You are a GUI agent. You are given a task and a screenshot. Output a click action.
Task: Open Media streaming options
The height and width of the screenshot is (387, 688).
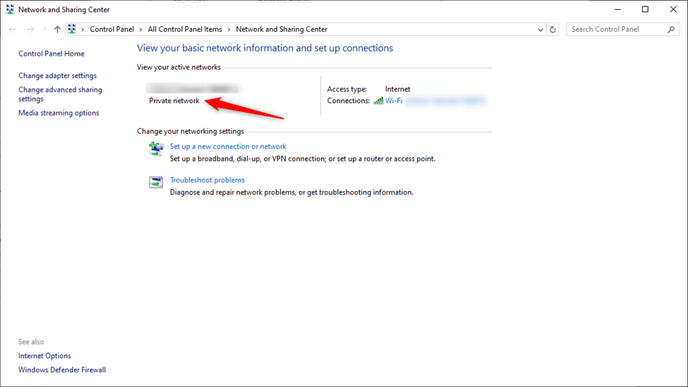(59, 113)
